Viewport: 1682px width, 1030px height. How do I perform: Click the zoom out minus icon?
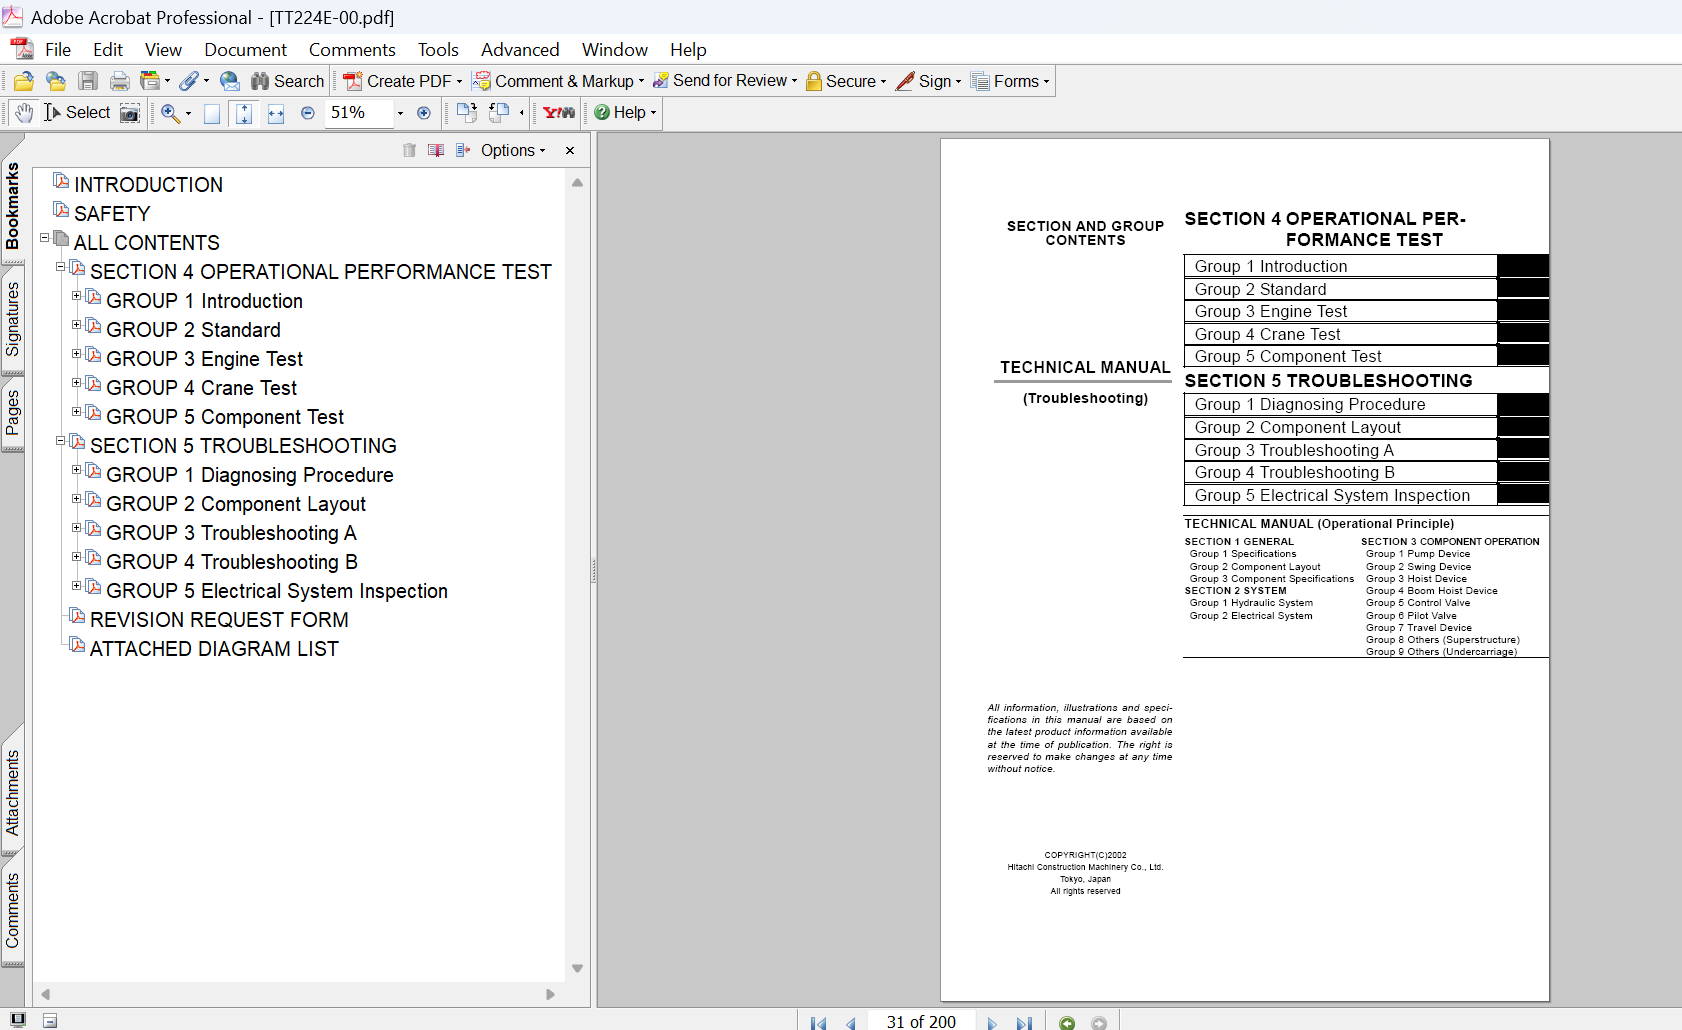click(x=308, y=113)
